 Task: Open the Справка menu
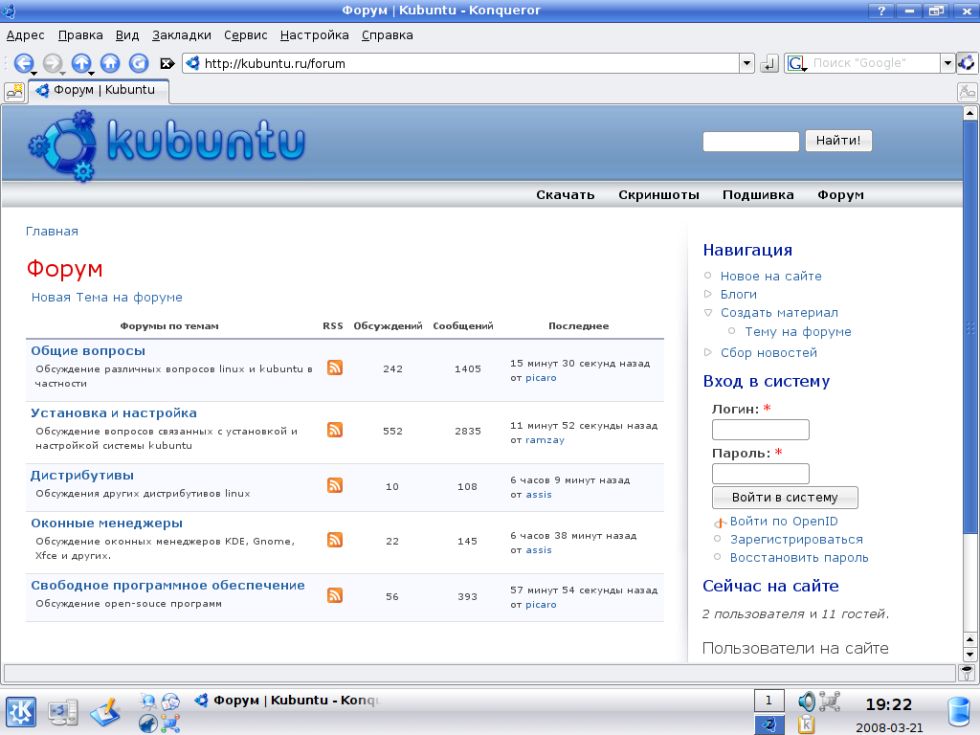click(388, 35)
